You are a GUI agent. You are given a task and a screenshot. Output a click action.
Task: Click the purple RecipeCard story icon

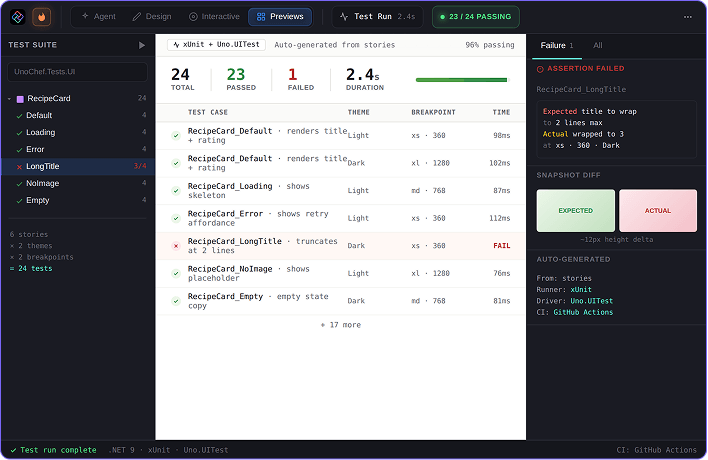click(20, 99)
